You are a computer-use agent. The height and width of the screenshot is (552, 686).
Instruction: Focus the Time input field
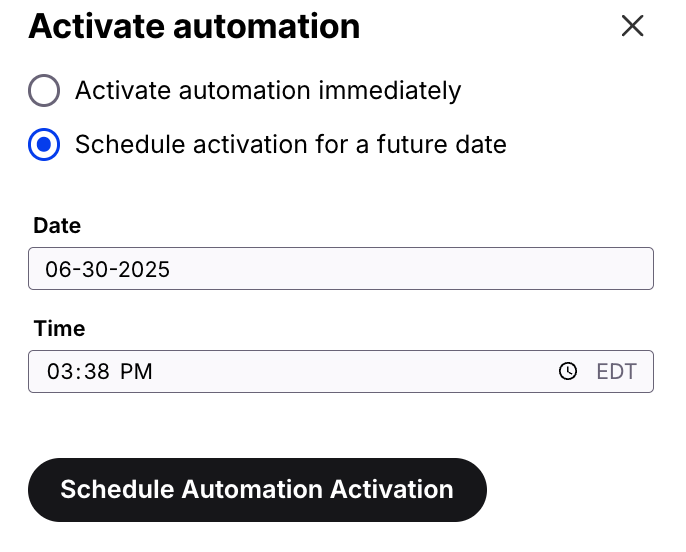point(300,372)
